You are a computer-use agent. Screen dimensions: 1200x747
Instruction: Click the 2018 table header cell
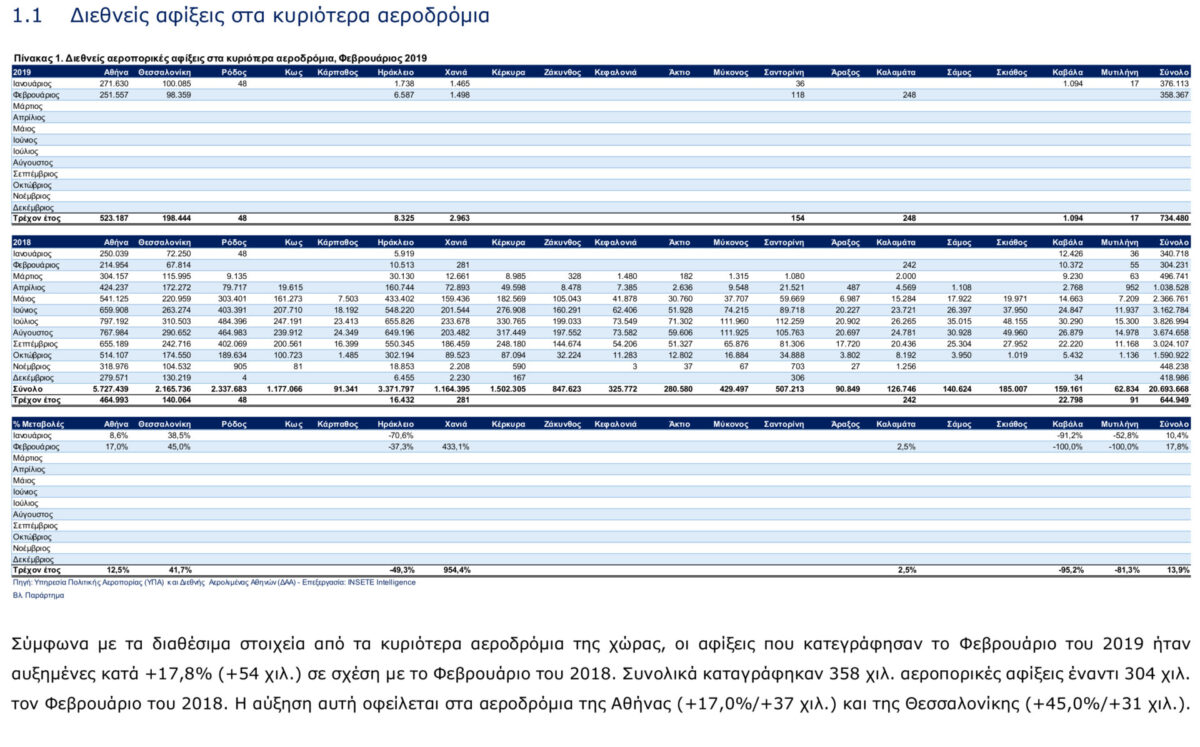point(22,242)
